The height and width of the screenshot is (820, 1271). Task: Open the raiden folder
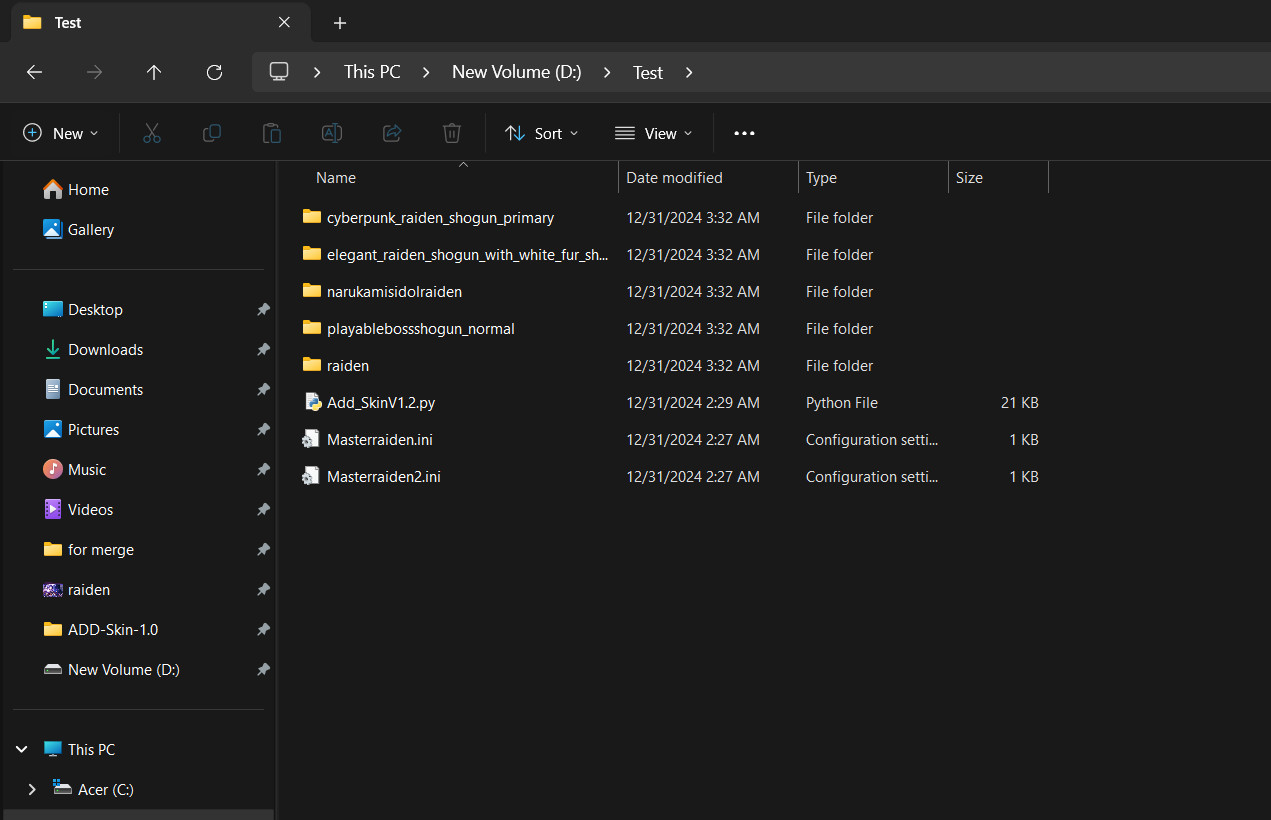tap(347, 365)
